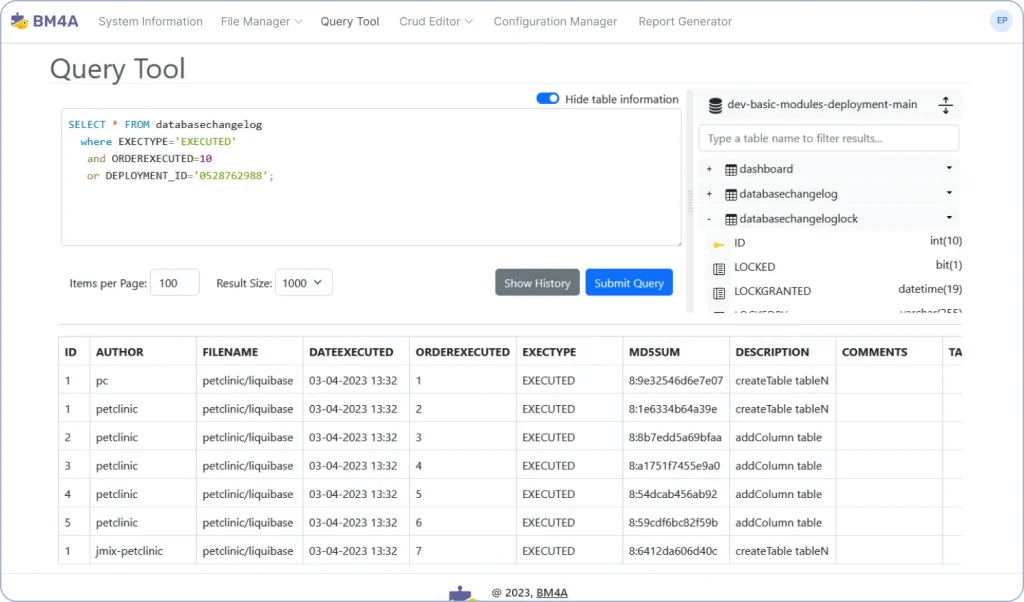Open the File Manager menu
Viewport: 1024px width, 602px height.
point(261,22)
